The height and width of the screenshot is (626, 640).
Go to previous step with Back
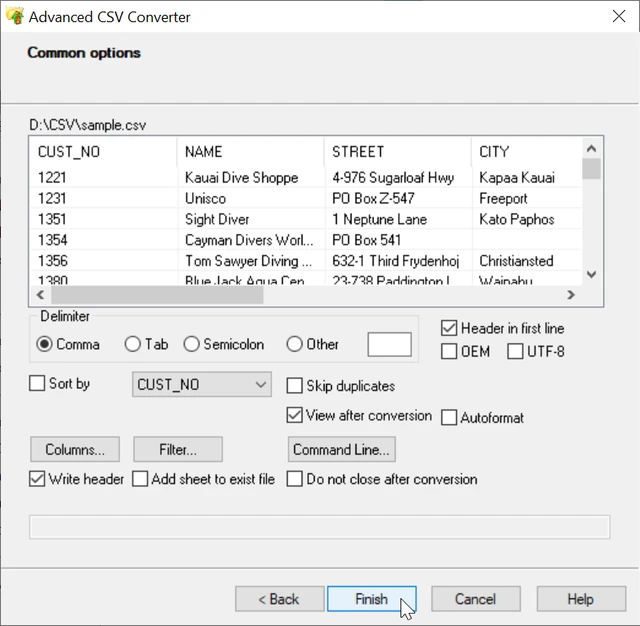(279, 599)
